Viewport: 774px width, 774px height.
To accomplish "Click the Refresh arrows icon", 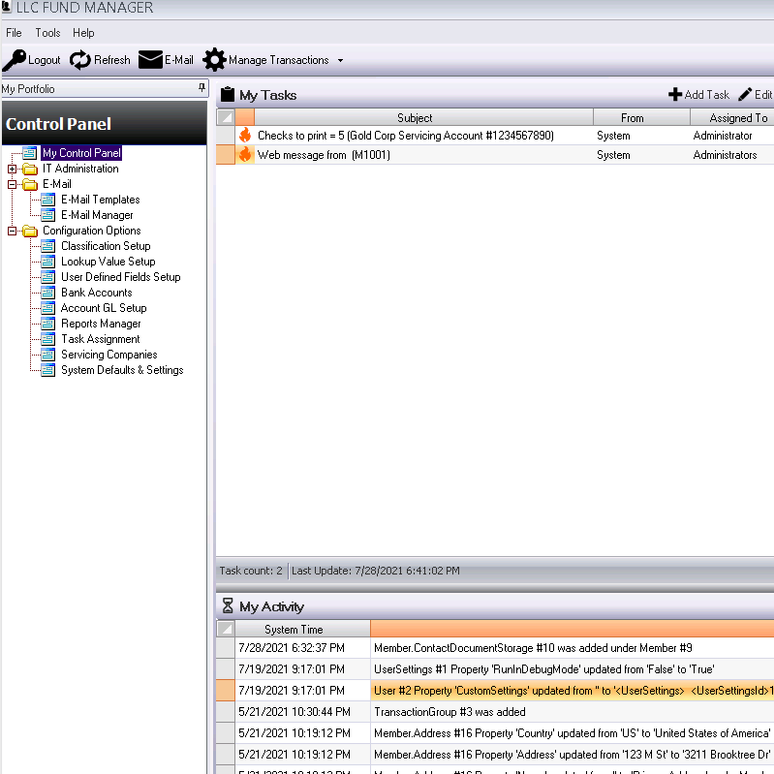I will coord(80,60).
